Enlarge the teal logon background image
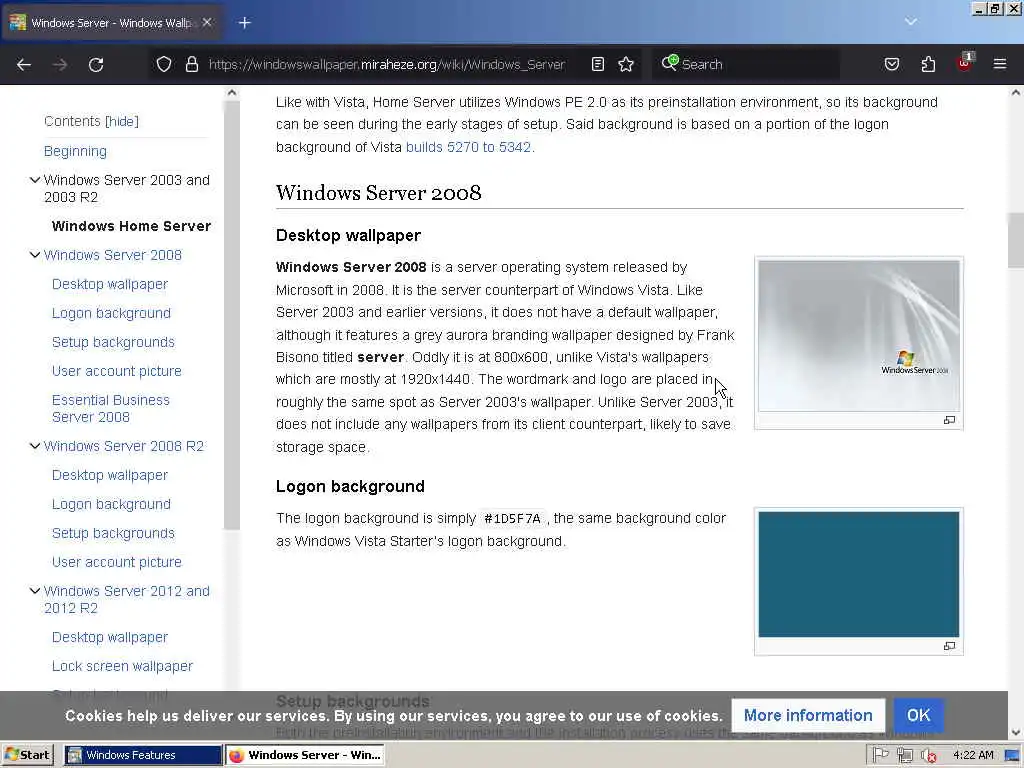1024x768 pixels. click(949, 646)
